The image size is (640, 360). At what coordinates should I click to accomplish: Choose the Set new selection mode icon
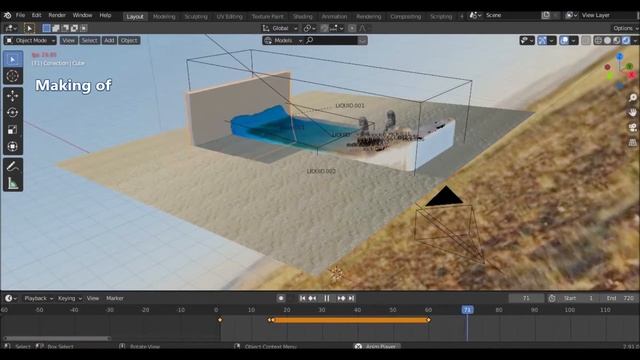(47, 28)
